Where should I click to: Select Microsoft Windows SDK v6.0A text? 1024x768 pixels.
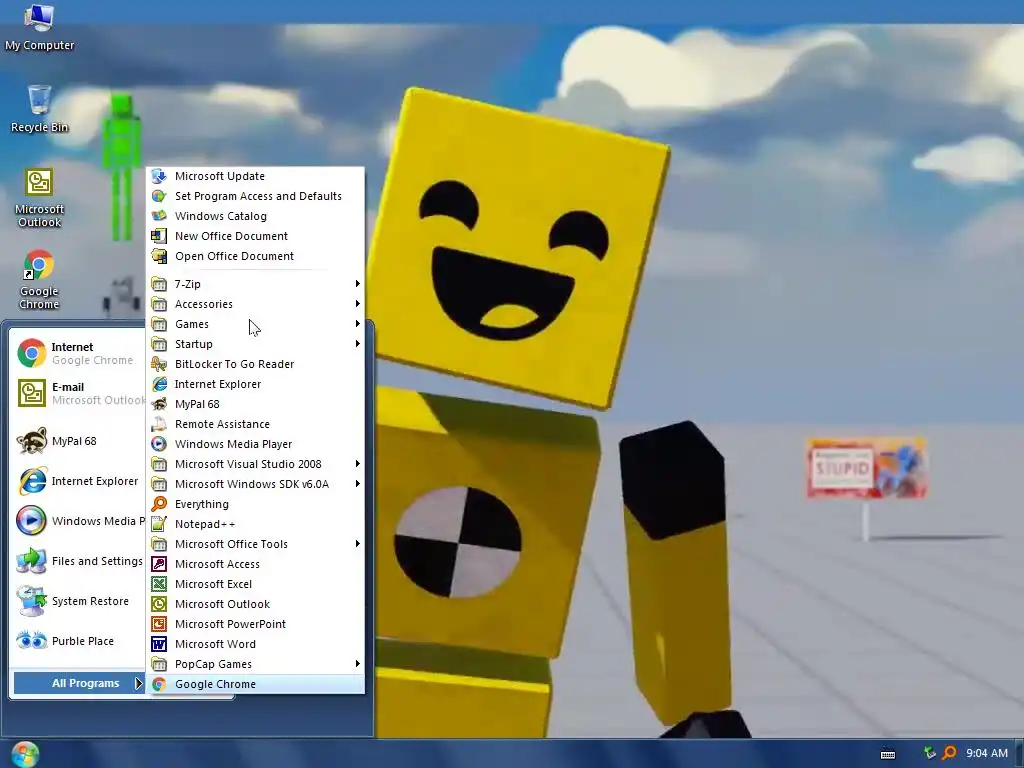pos(252,484)
